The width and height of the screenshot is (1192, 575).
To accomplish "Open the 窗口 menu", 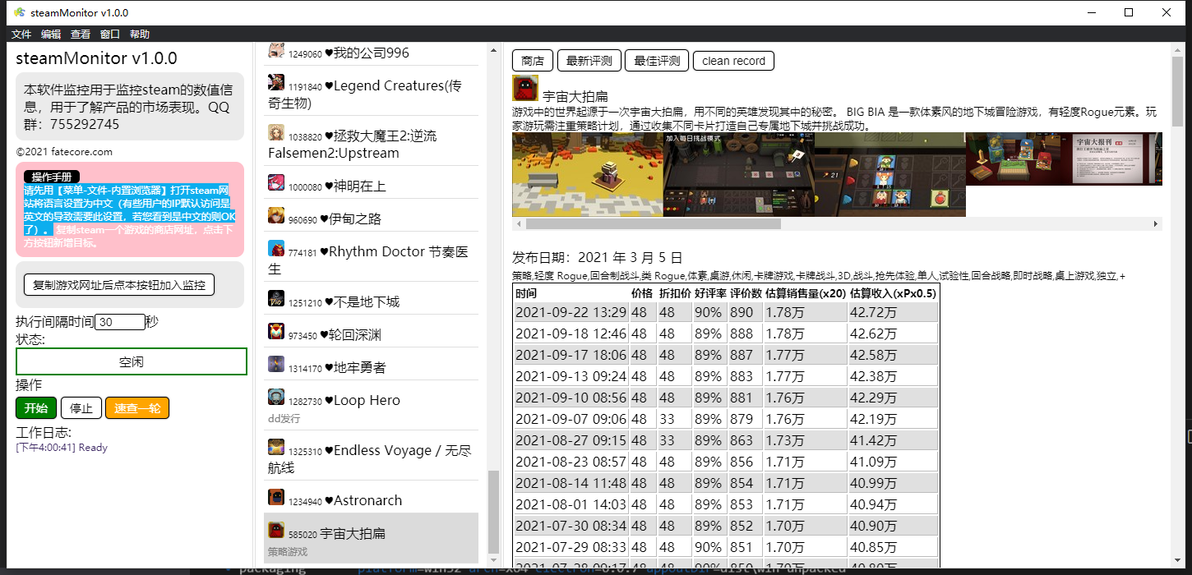I will coord(110,34).
